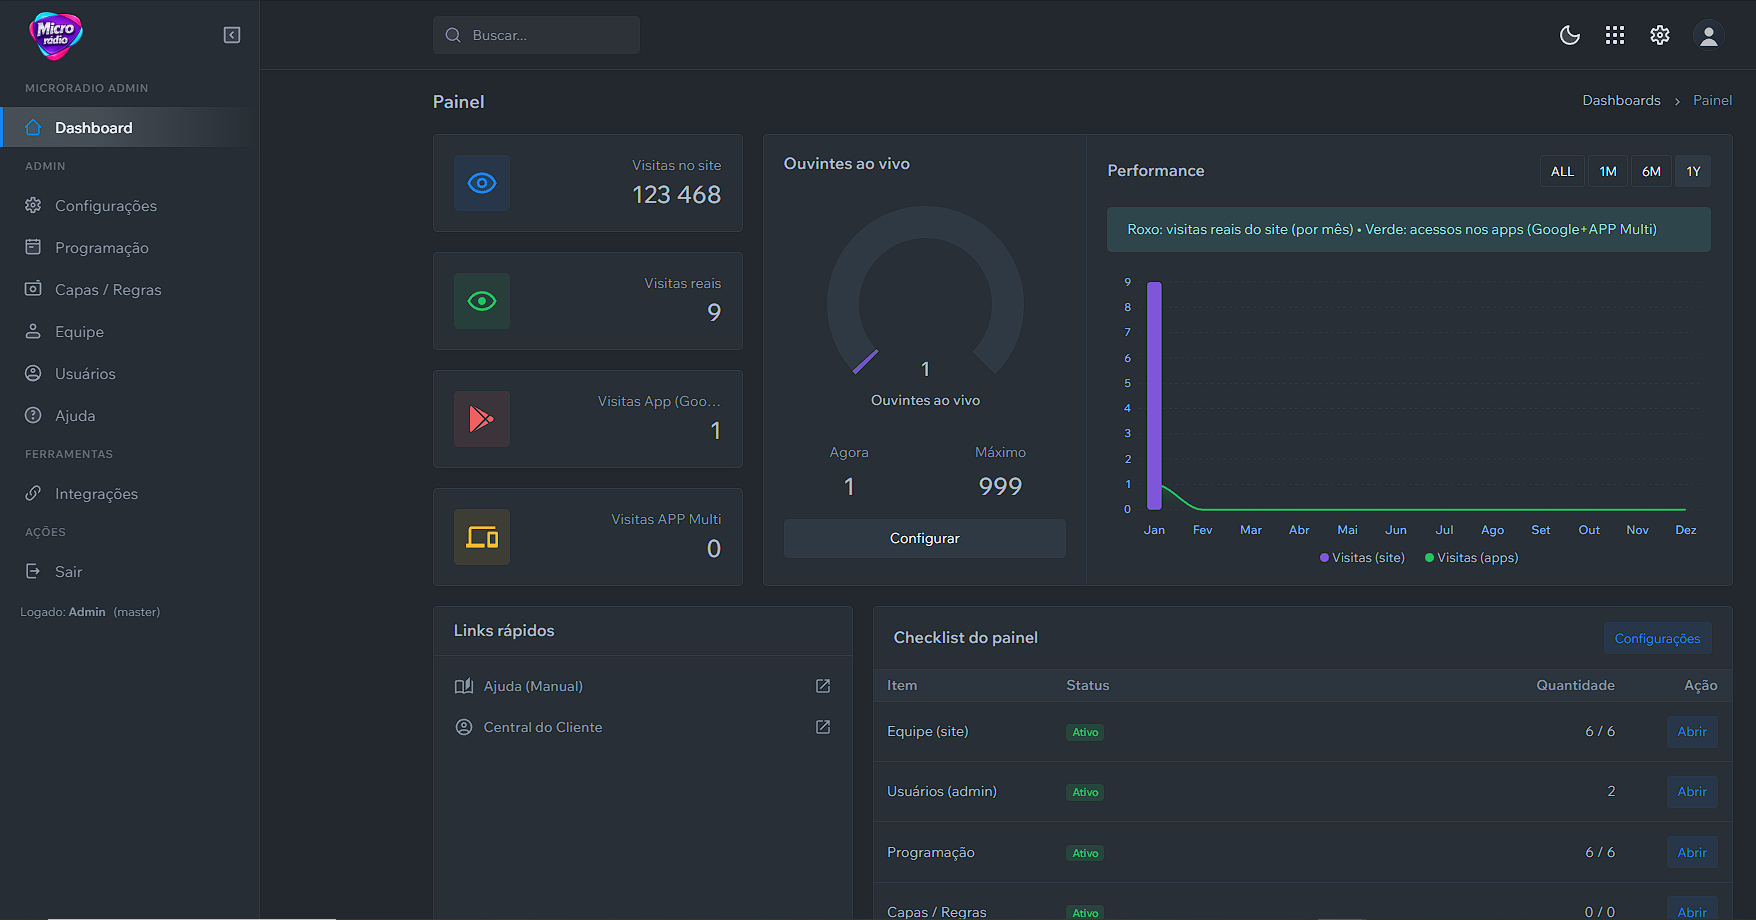The image size is (1756, 920).
Task: Open the settings gear in the top bar
Action: click(1660, 35)
